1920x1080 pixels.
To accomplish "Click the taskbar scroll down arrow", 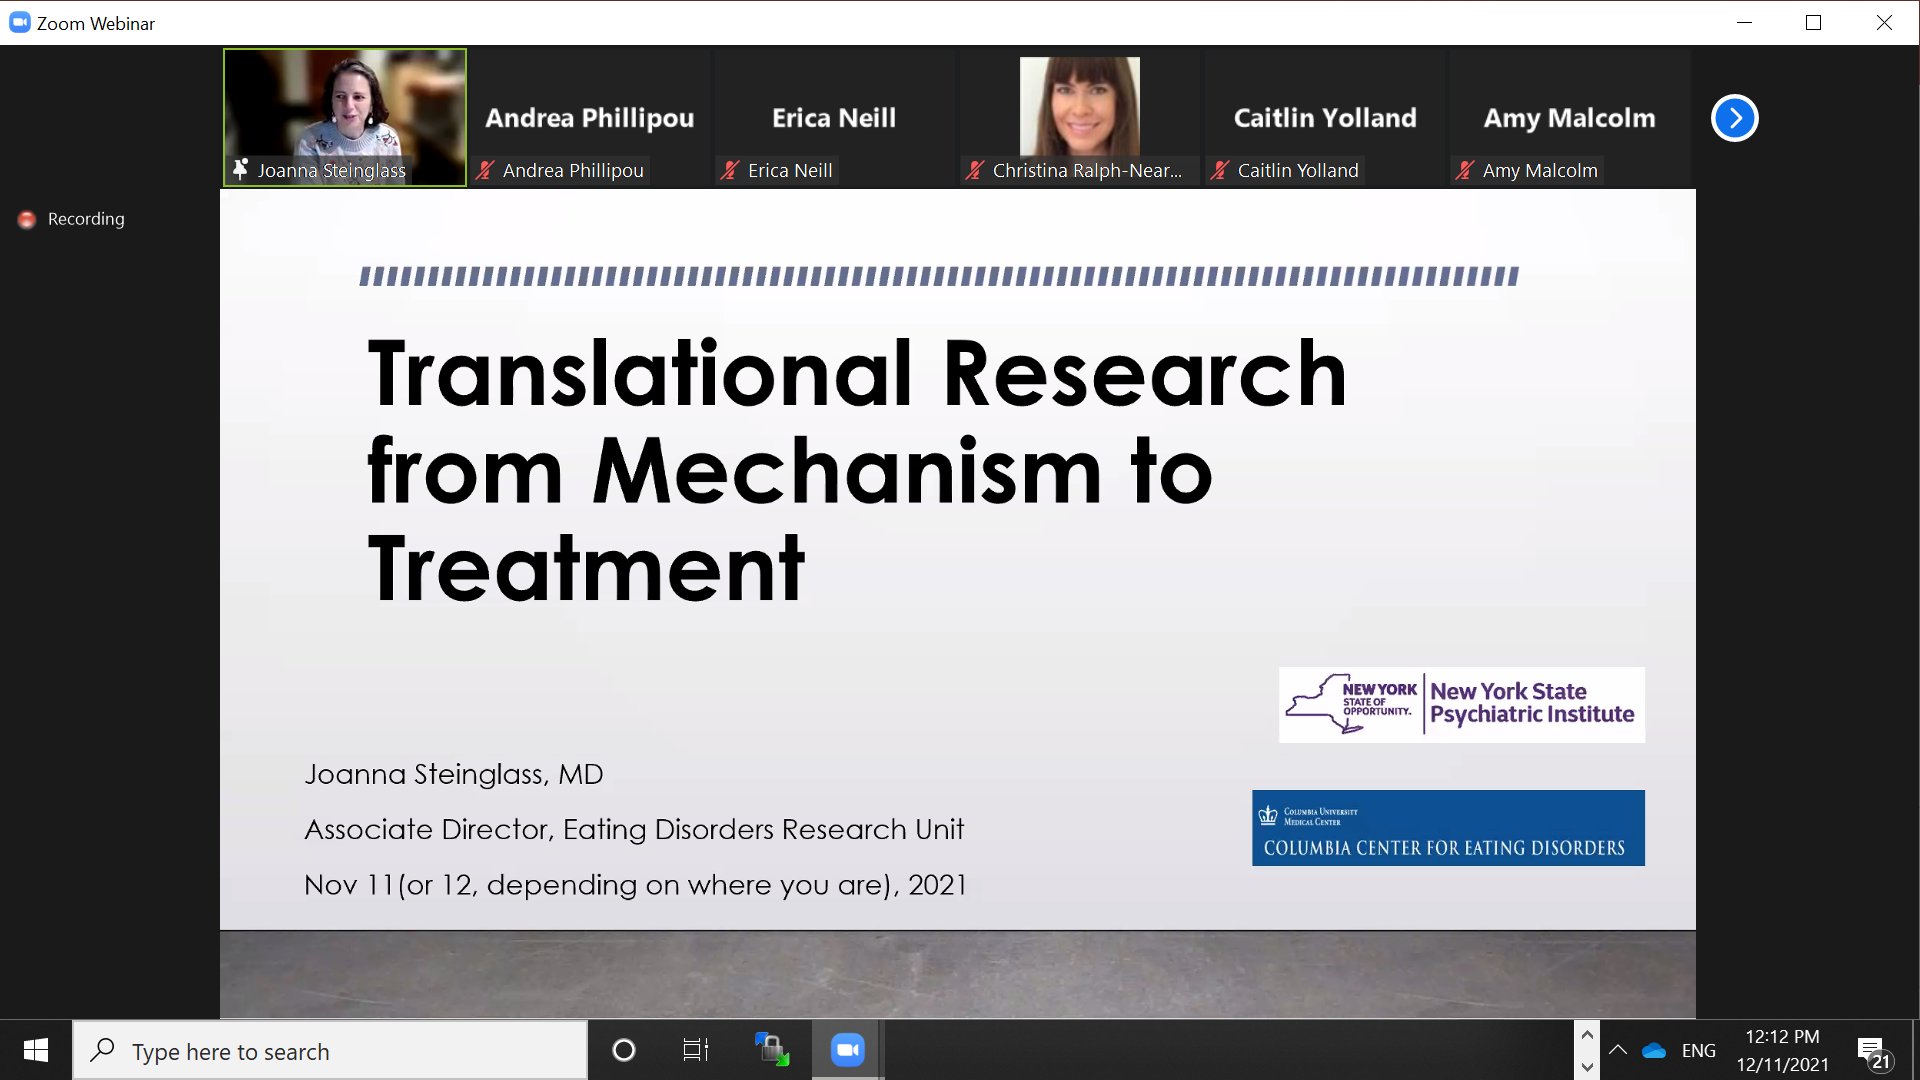I will (x=1587, y=1067).
